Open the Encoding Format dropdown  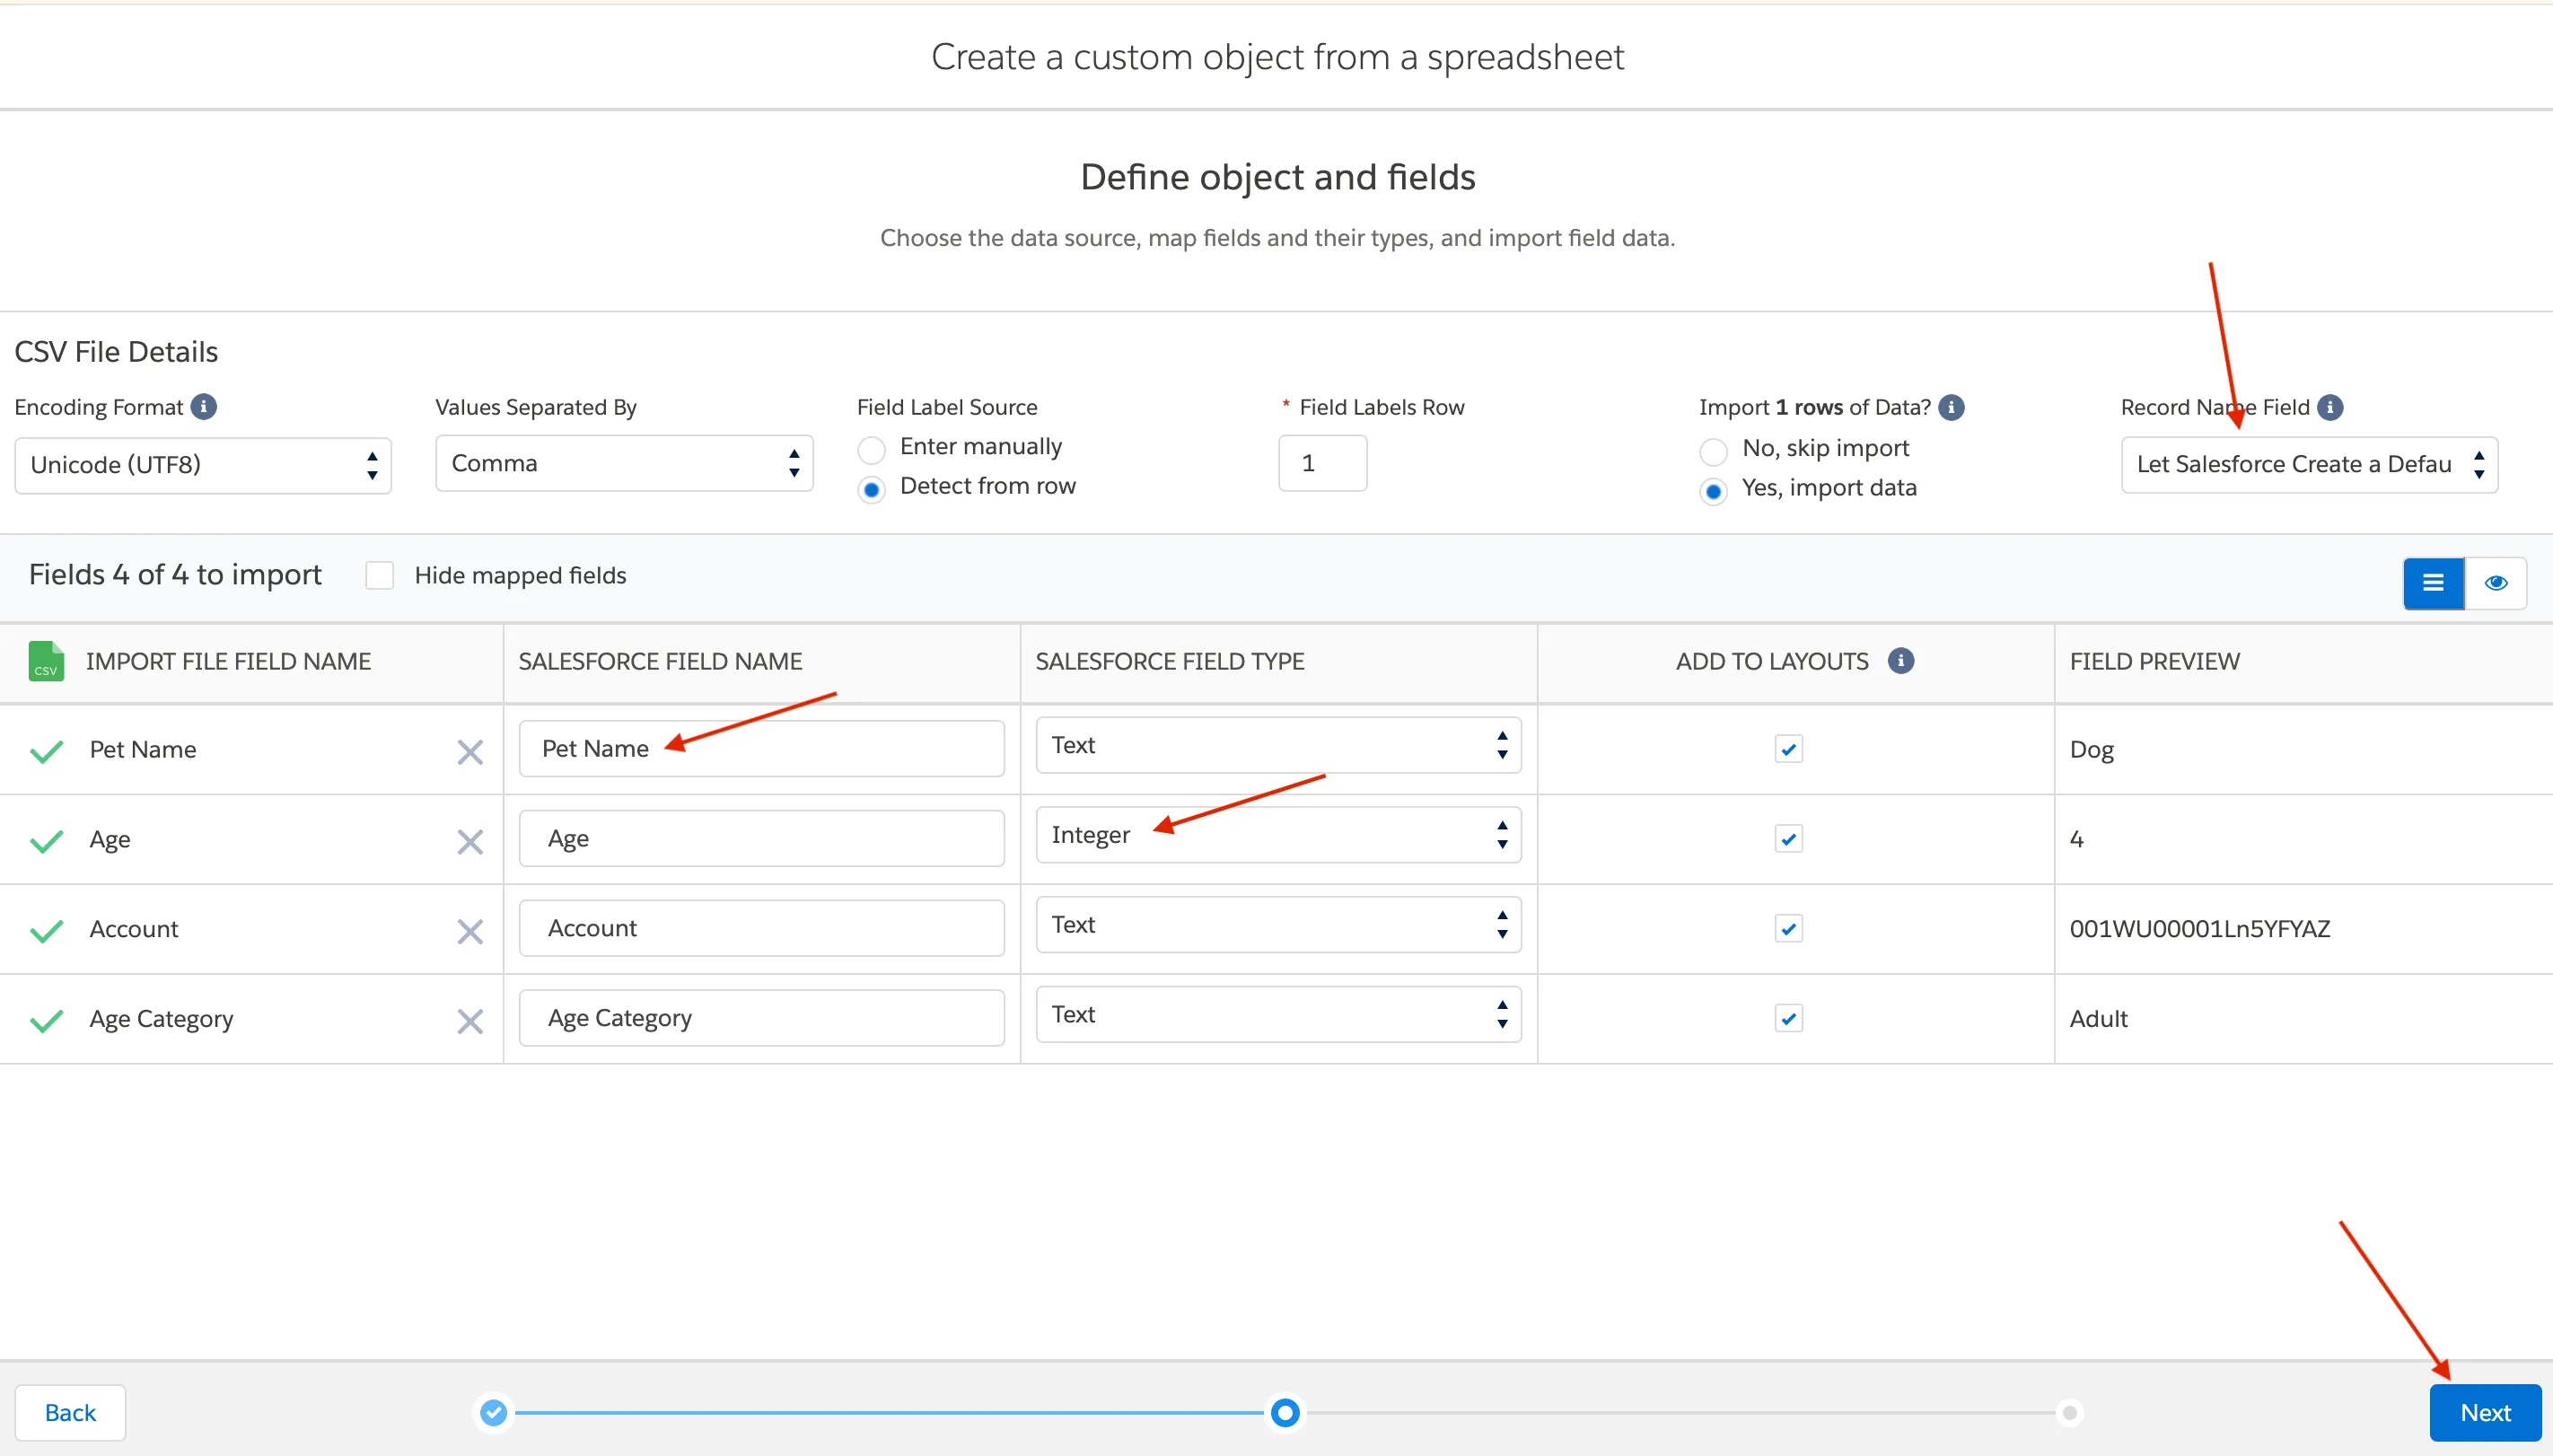203,465
